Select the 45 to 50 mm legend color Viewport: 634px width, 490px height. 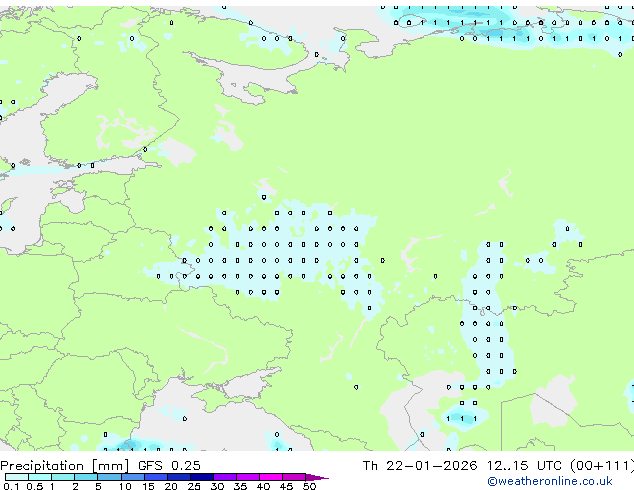pos(294,477)
